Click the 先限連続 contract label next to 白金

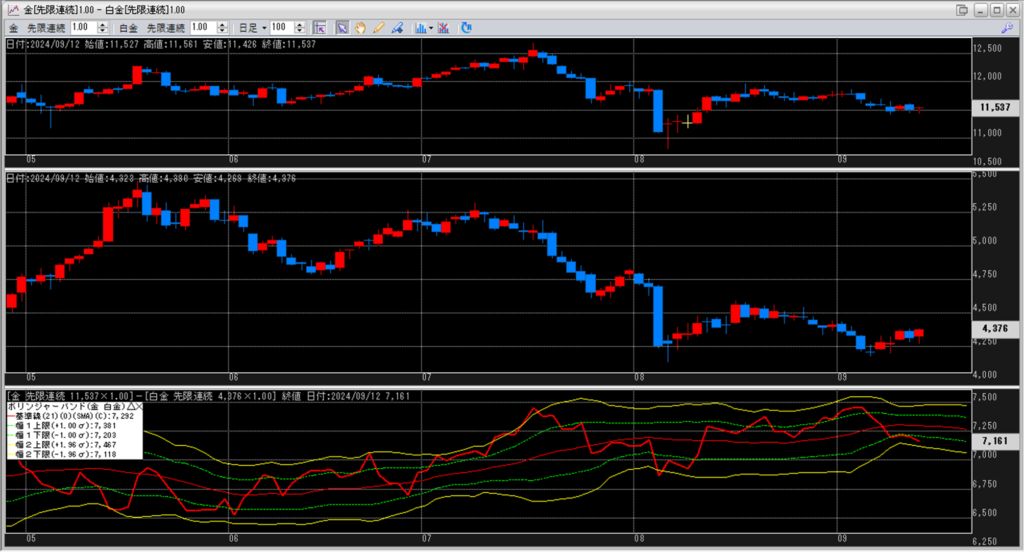(x=166, y=27)
